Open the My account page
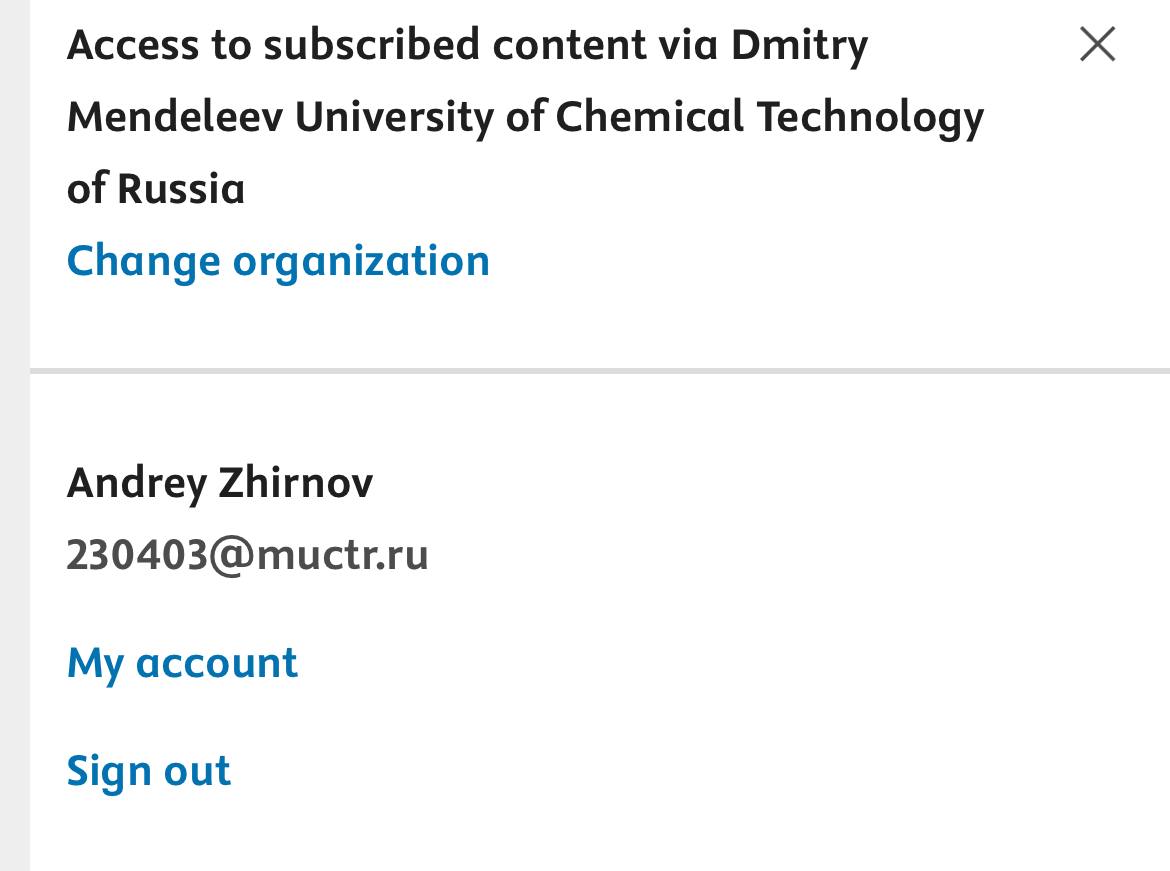This screenshot has height=871, width=1170. click(x=182, y=663)
